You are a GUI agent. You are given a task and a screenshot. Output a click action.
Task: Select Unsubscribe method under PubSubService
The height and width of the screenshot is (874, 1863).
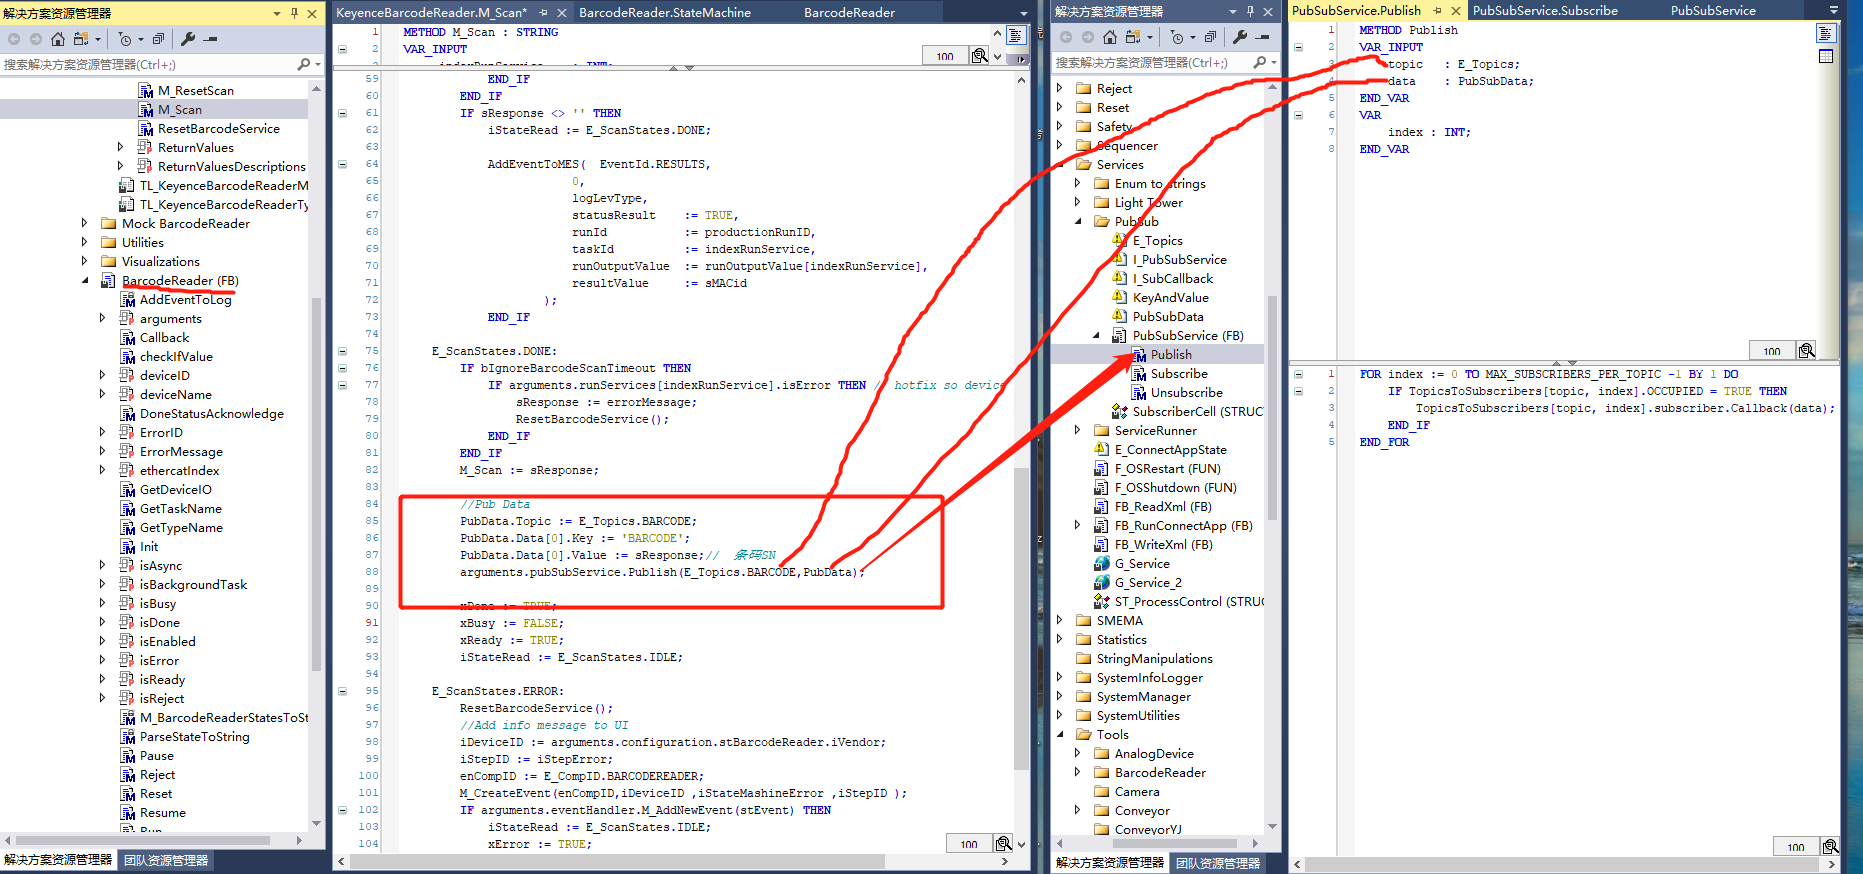point(1186,393)
